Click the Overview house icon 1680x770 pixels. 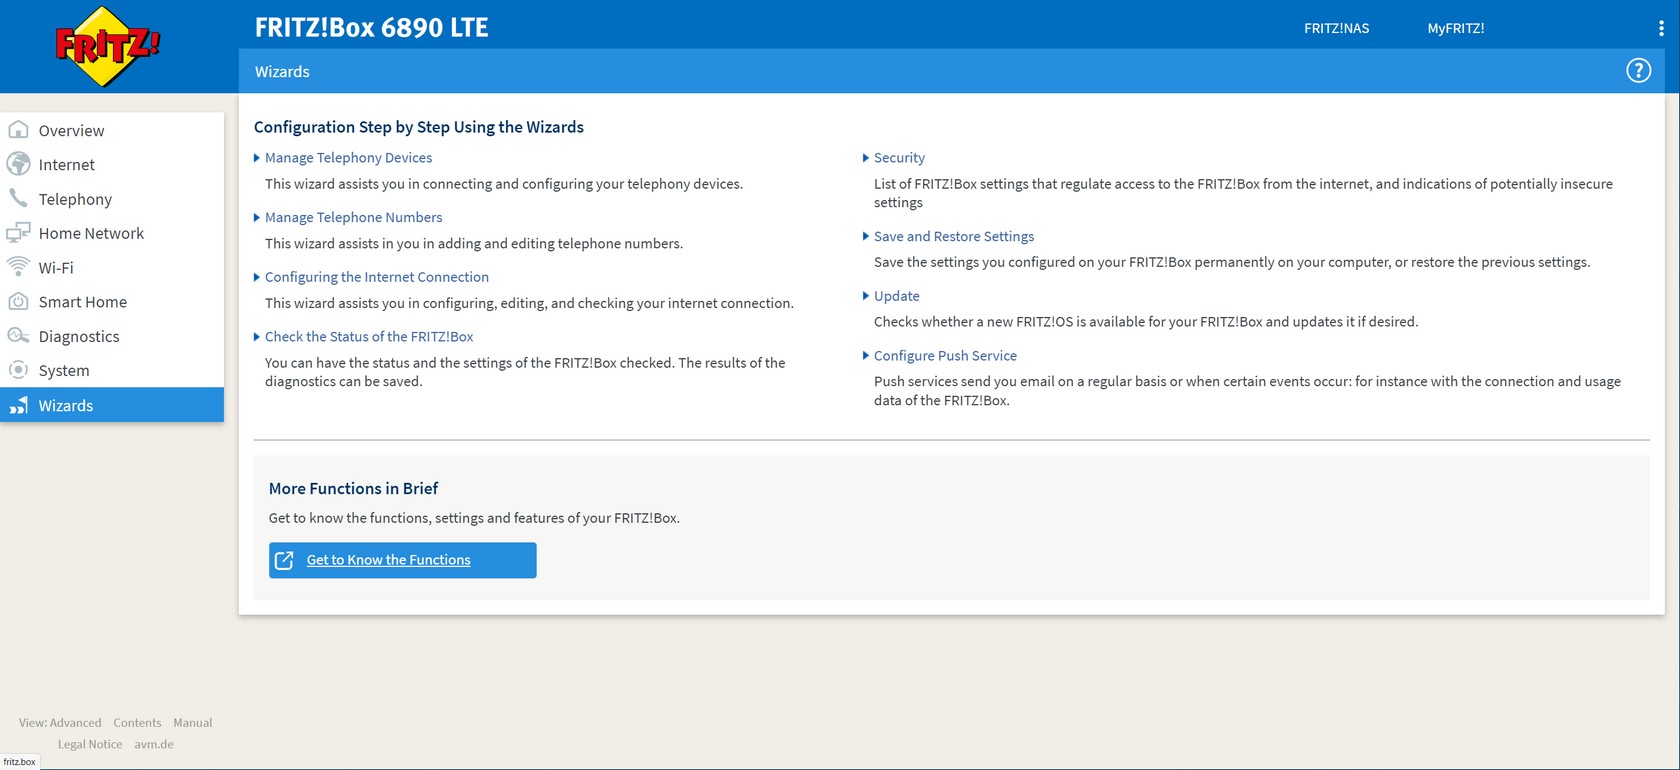click(x=18, y=130)
